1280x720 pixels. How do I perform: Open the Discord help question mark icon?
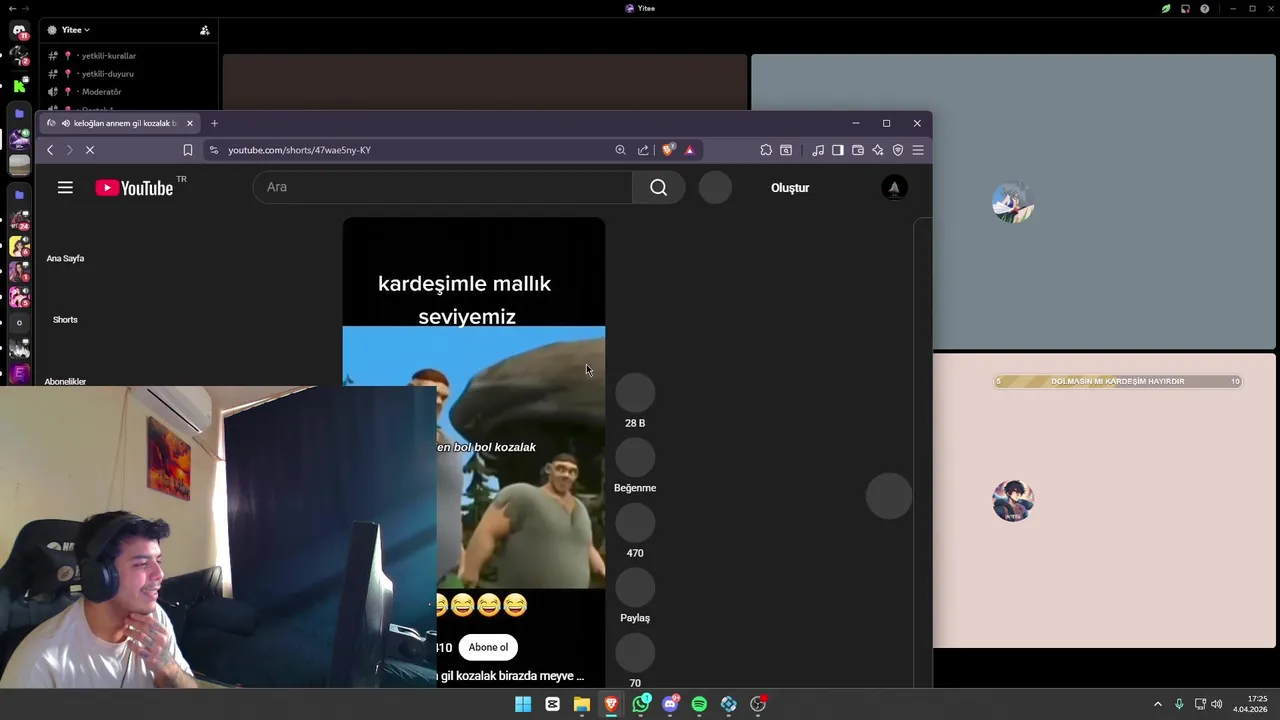click(1204, 8)
